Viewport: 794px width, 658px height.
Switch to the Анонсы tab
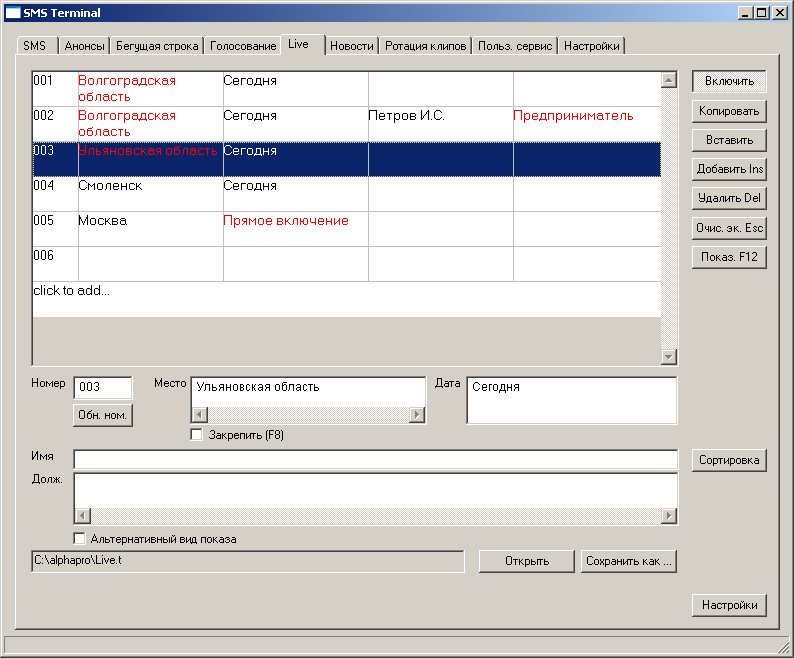pyautogui.click(x=84, y=46)
